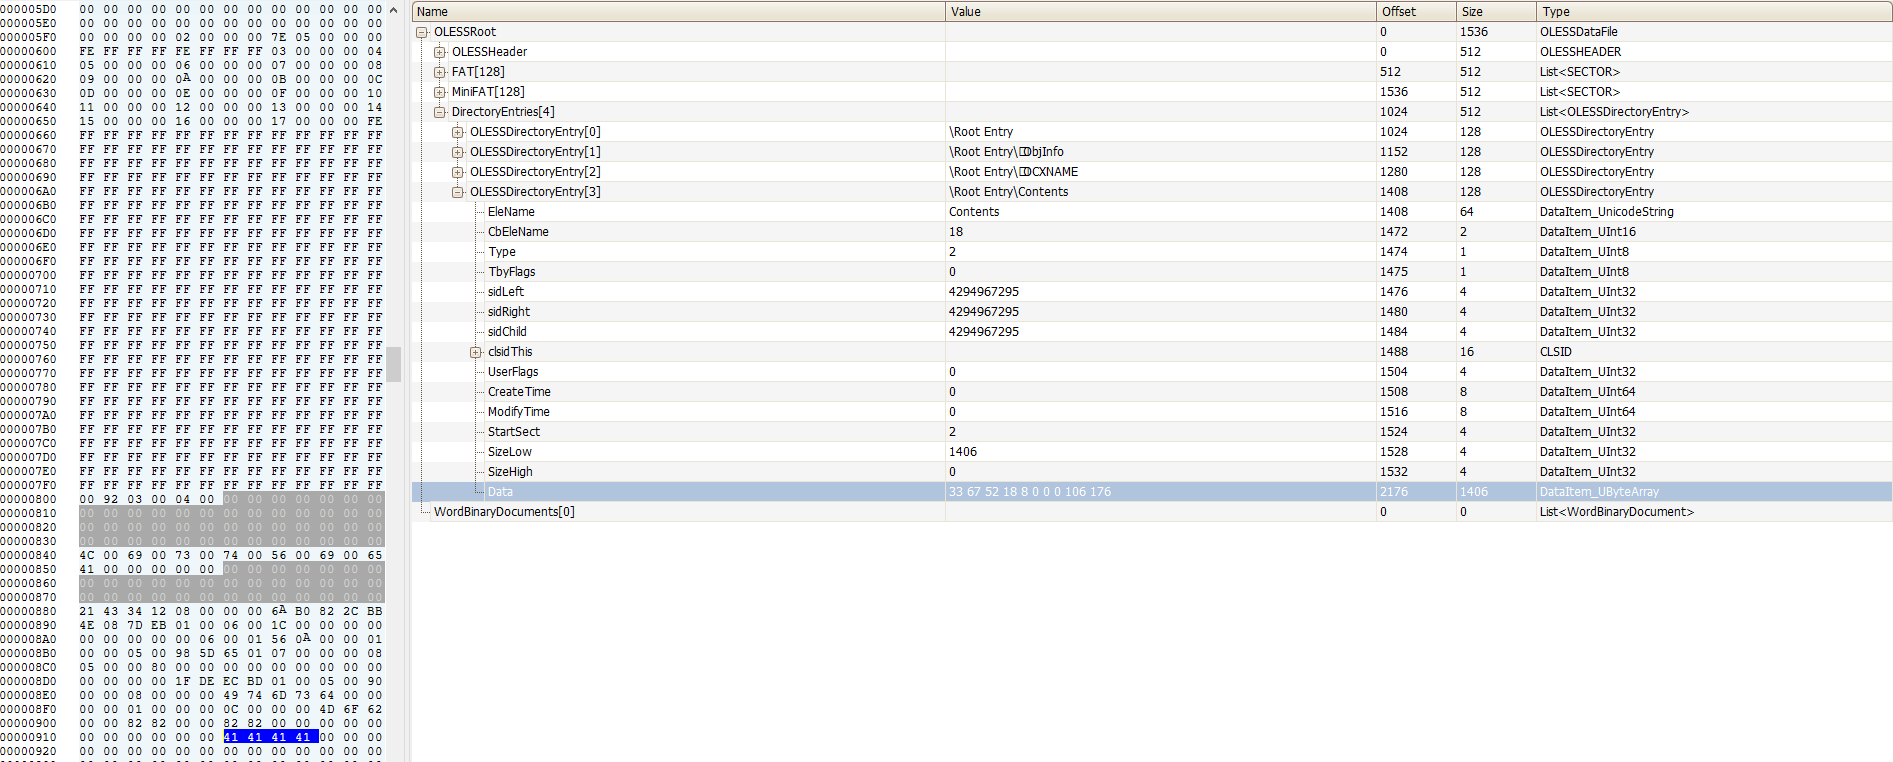1893x762 pixels.
Task: Select the OLESSRoot row label
Action: [x=465, y=32]
